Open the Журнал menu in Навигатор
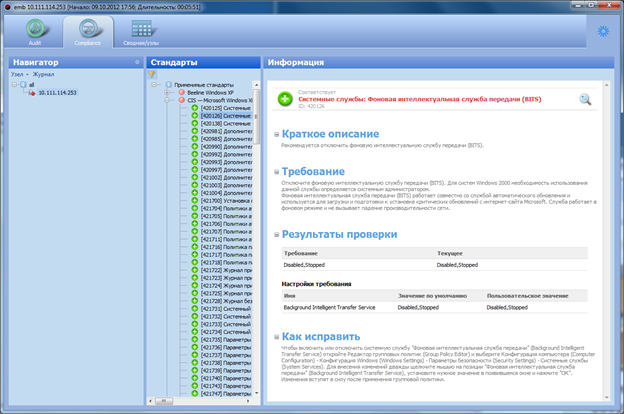 tap(42, 74)
